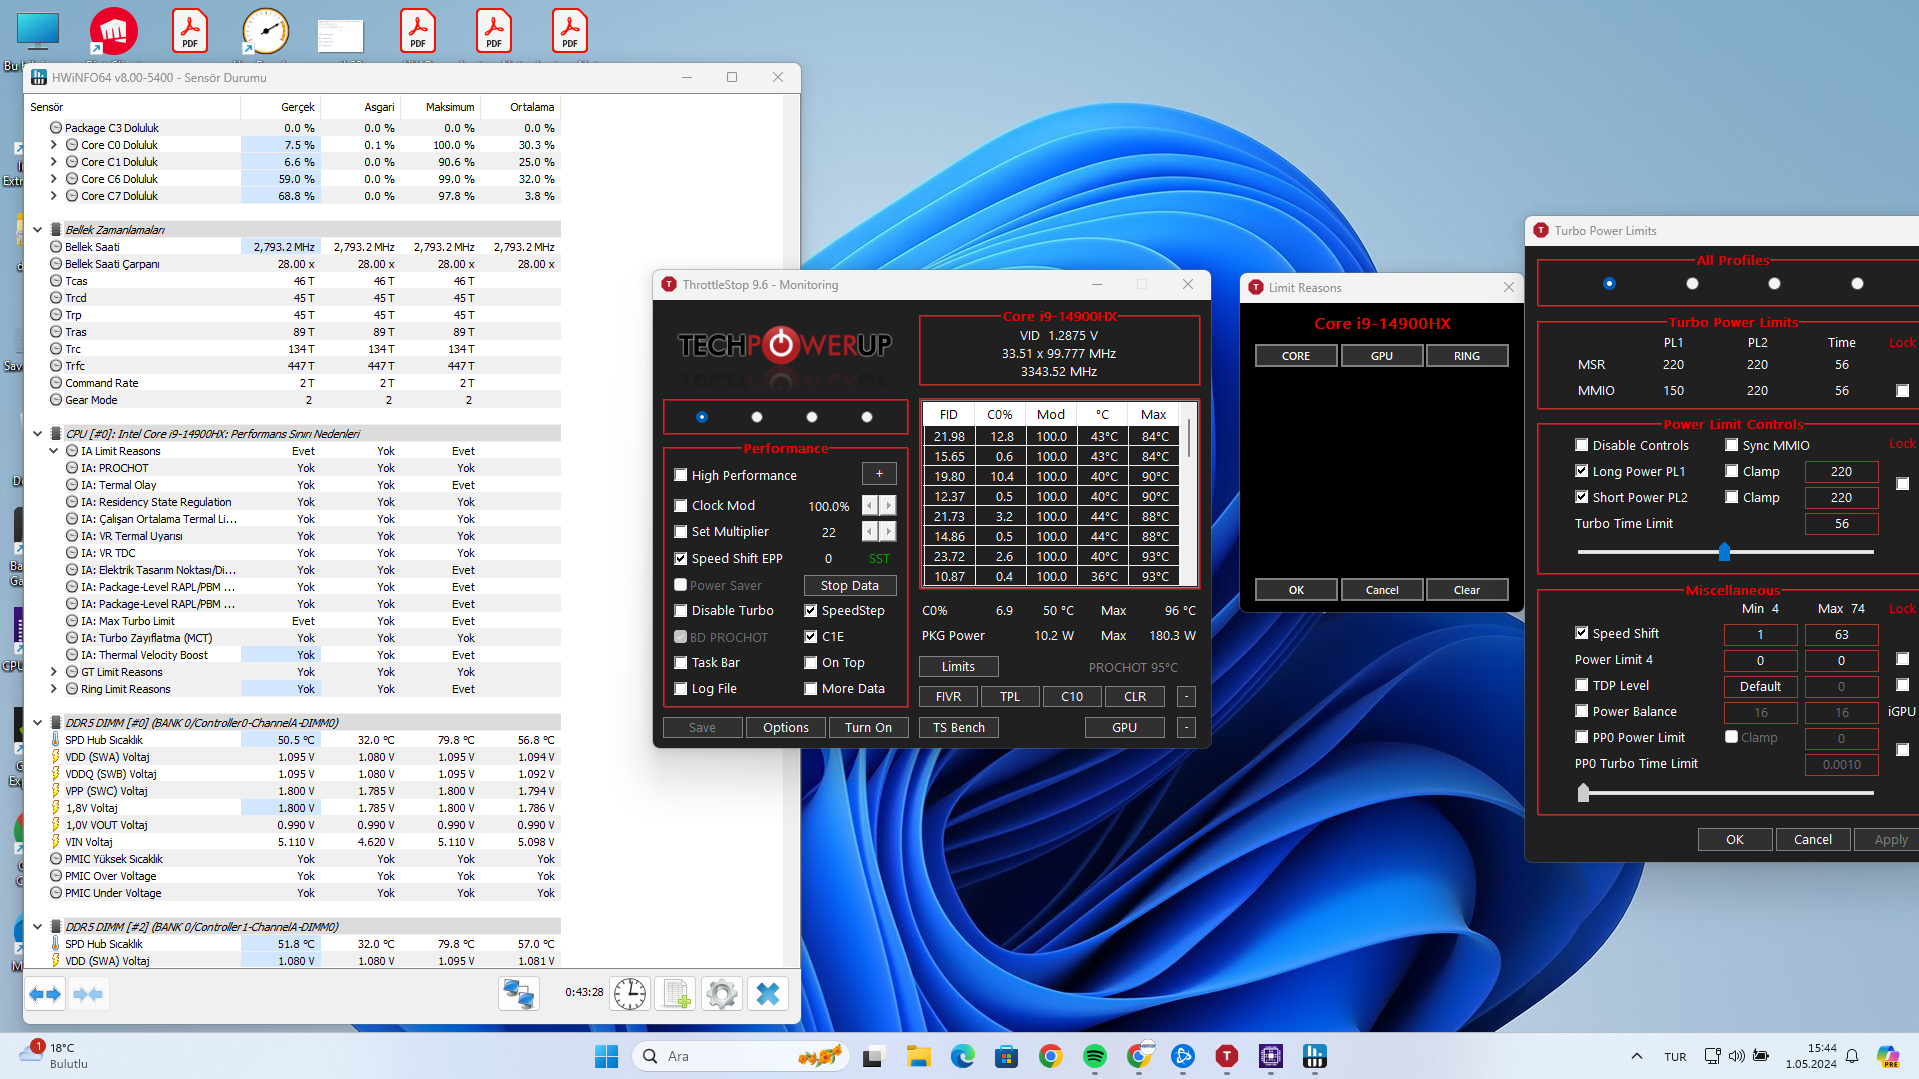Click the HWiNFO expand columns arrows icon
This screenshot has height=1079, width=1919.
45,994
